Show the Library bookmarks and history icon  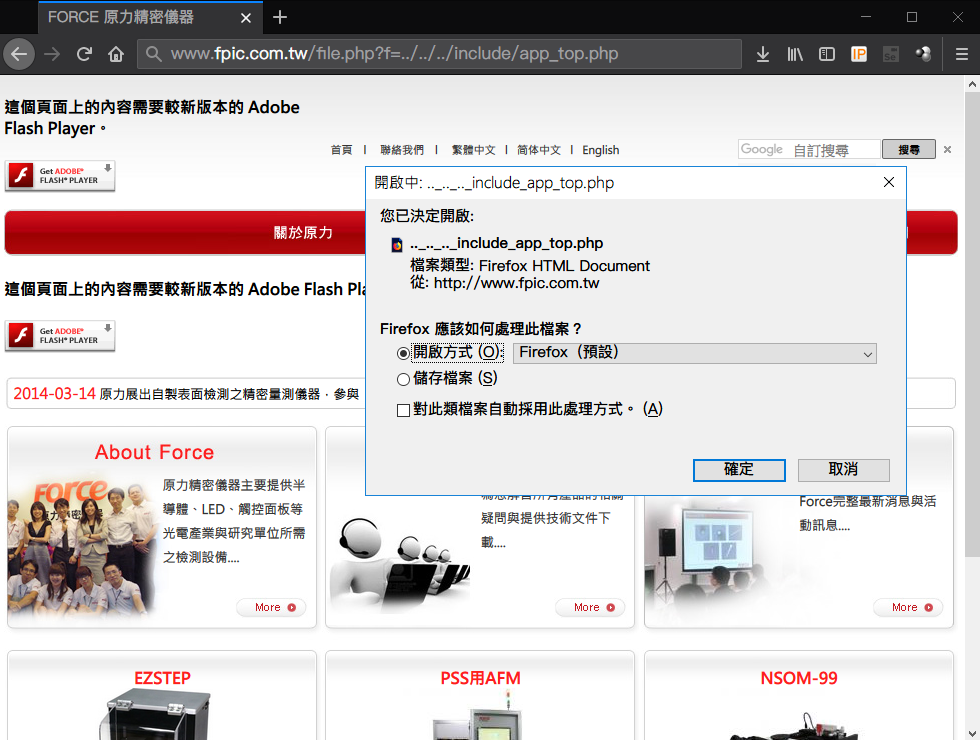click(x=795, y=54)
